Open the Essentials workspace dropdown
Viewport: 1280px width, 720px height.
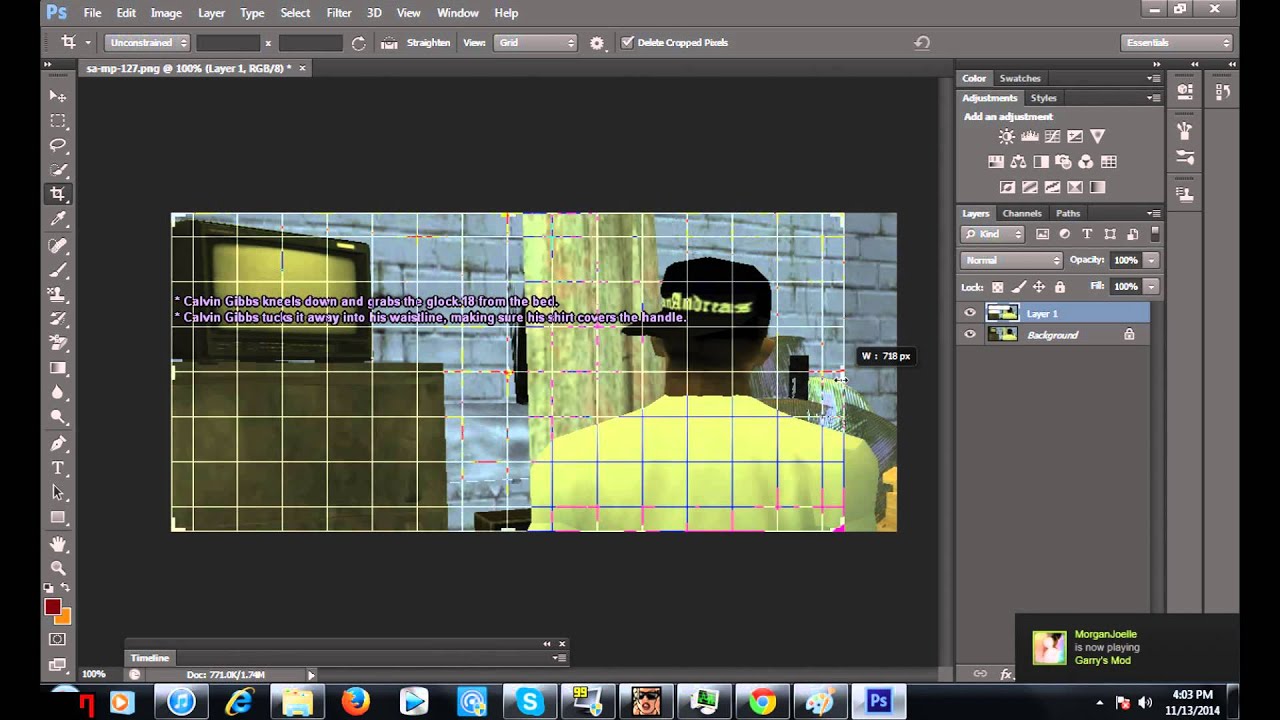point(1177,43)
